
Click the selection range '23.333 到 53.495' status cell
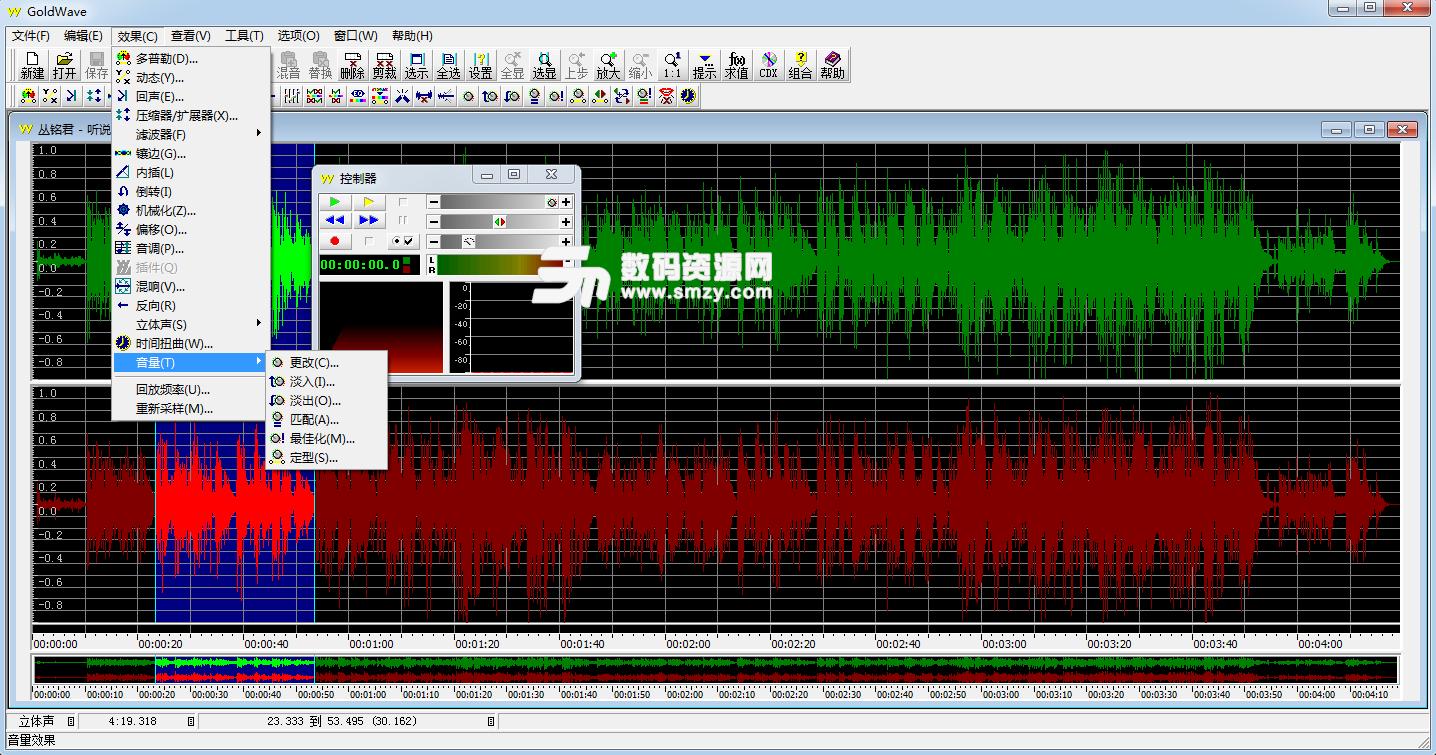coord(347,721)
